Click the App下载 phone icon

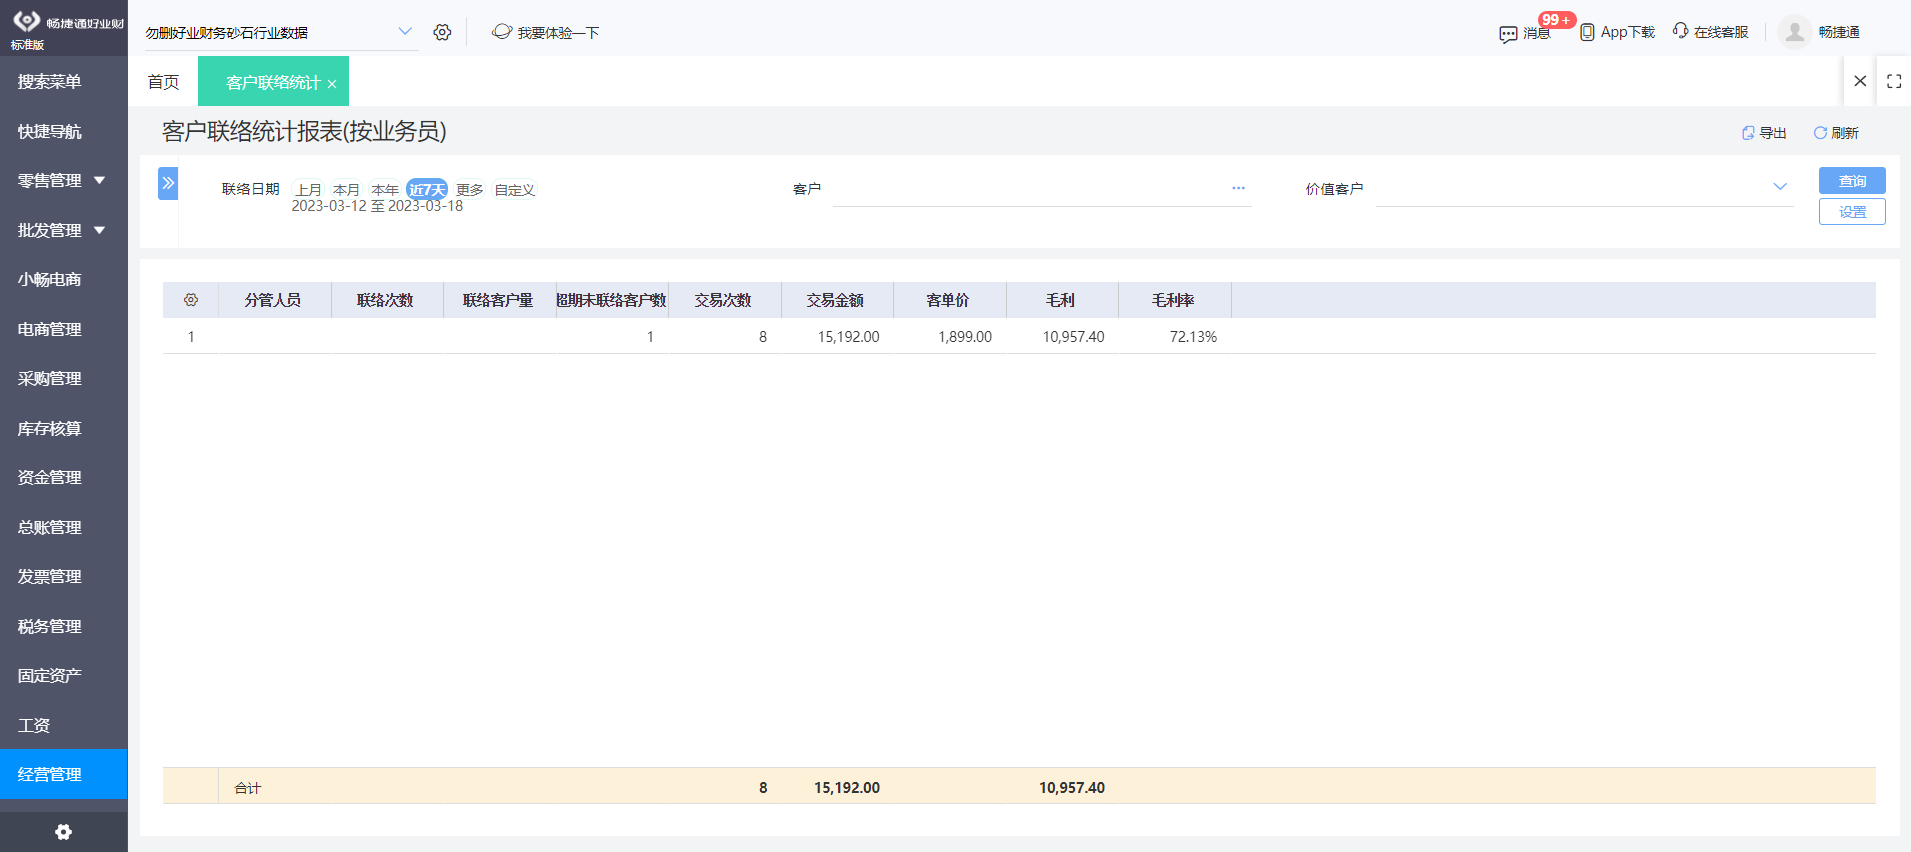(x=1587, y=32)
